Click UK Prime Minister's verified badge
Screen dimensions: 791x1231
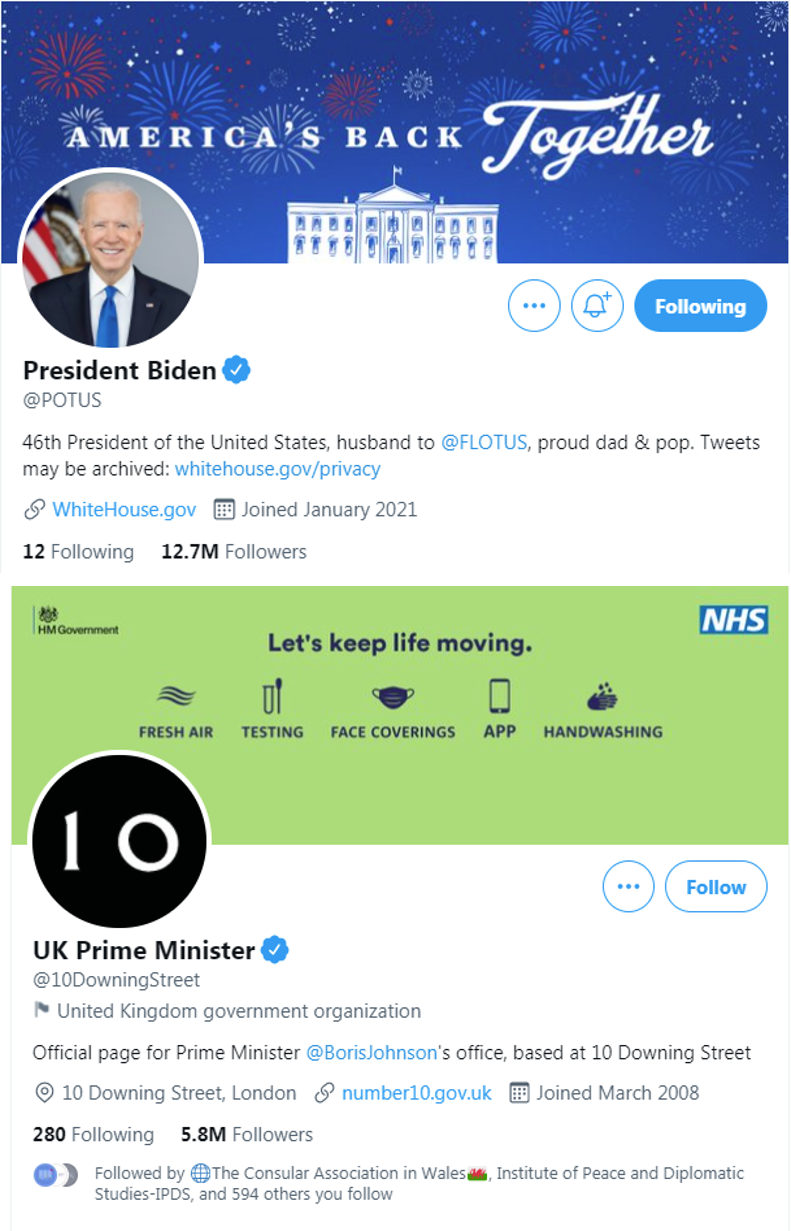(275, 949)
